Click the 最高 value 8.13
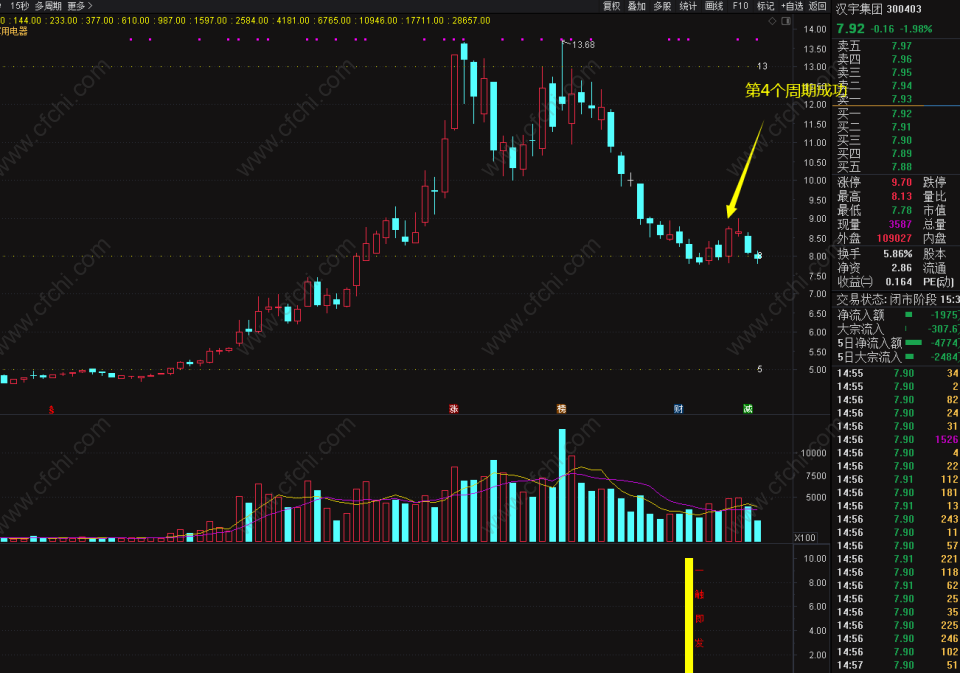 pos(901,197)
